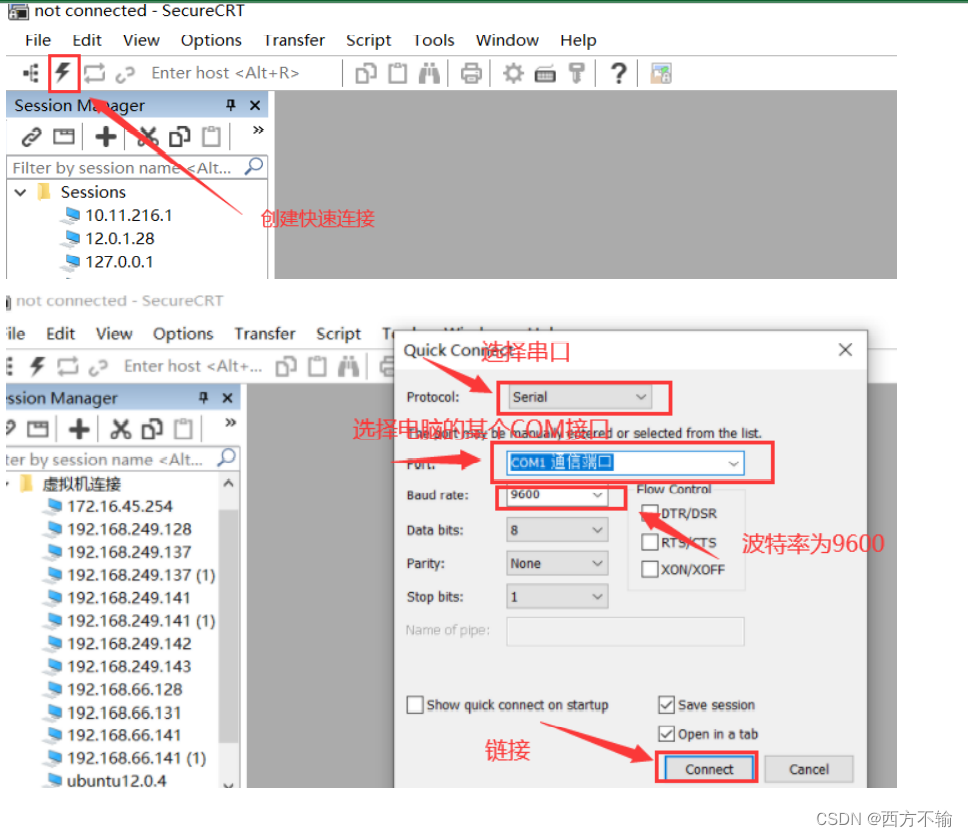Viewport: 968px width, 837px height.
Task: Click the Find binoculars icon in top toolbar
Action: [429, 73]
